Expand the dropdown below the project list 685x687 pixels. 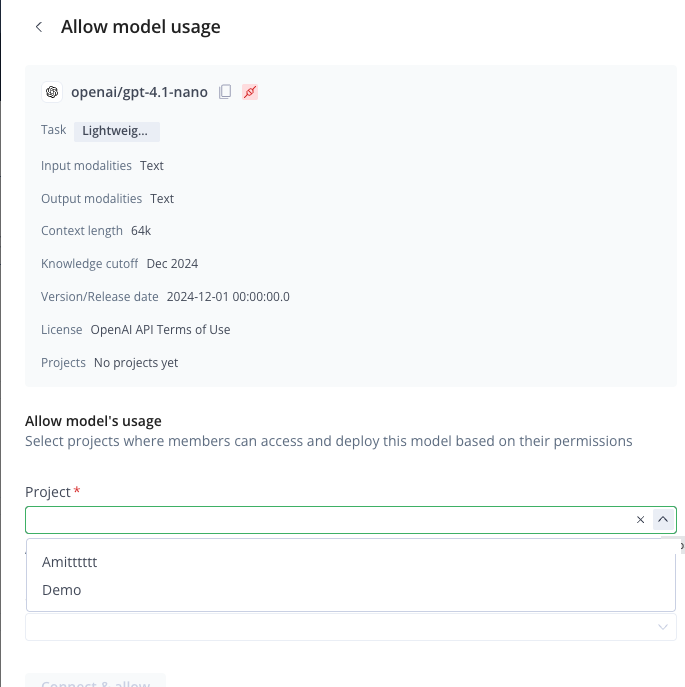point(663,627)
